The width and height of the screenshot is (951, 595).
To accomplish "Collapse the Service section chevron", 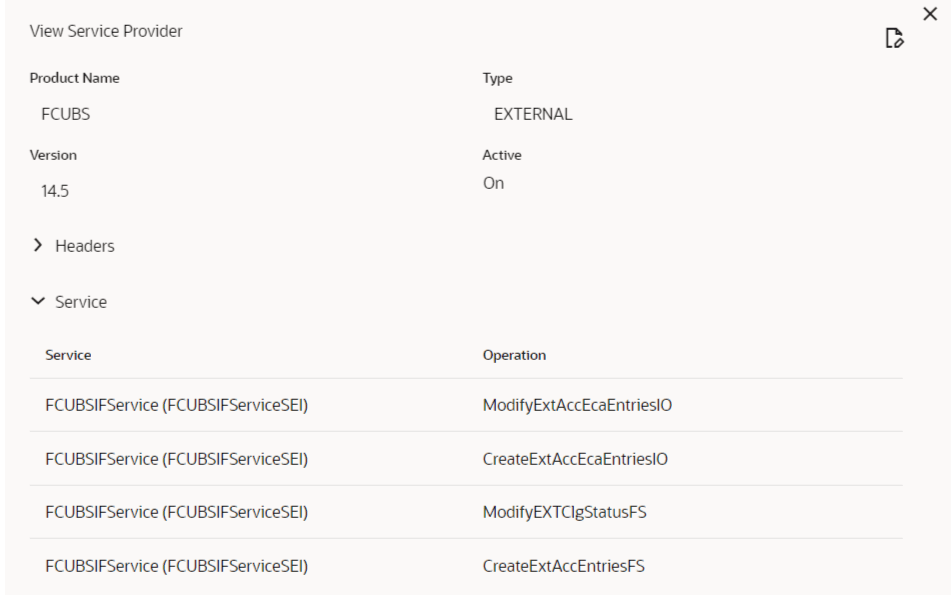I will (x=38, y=301).
